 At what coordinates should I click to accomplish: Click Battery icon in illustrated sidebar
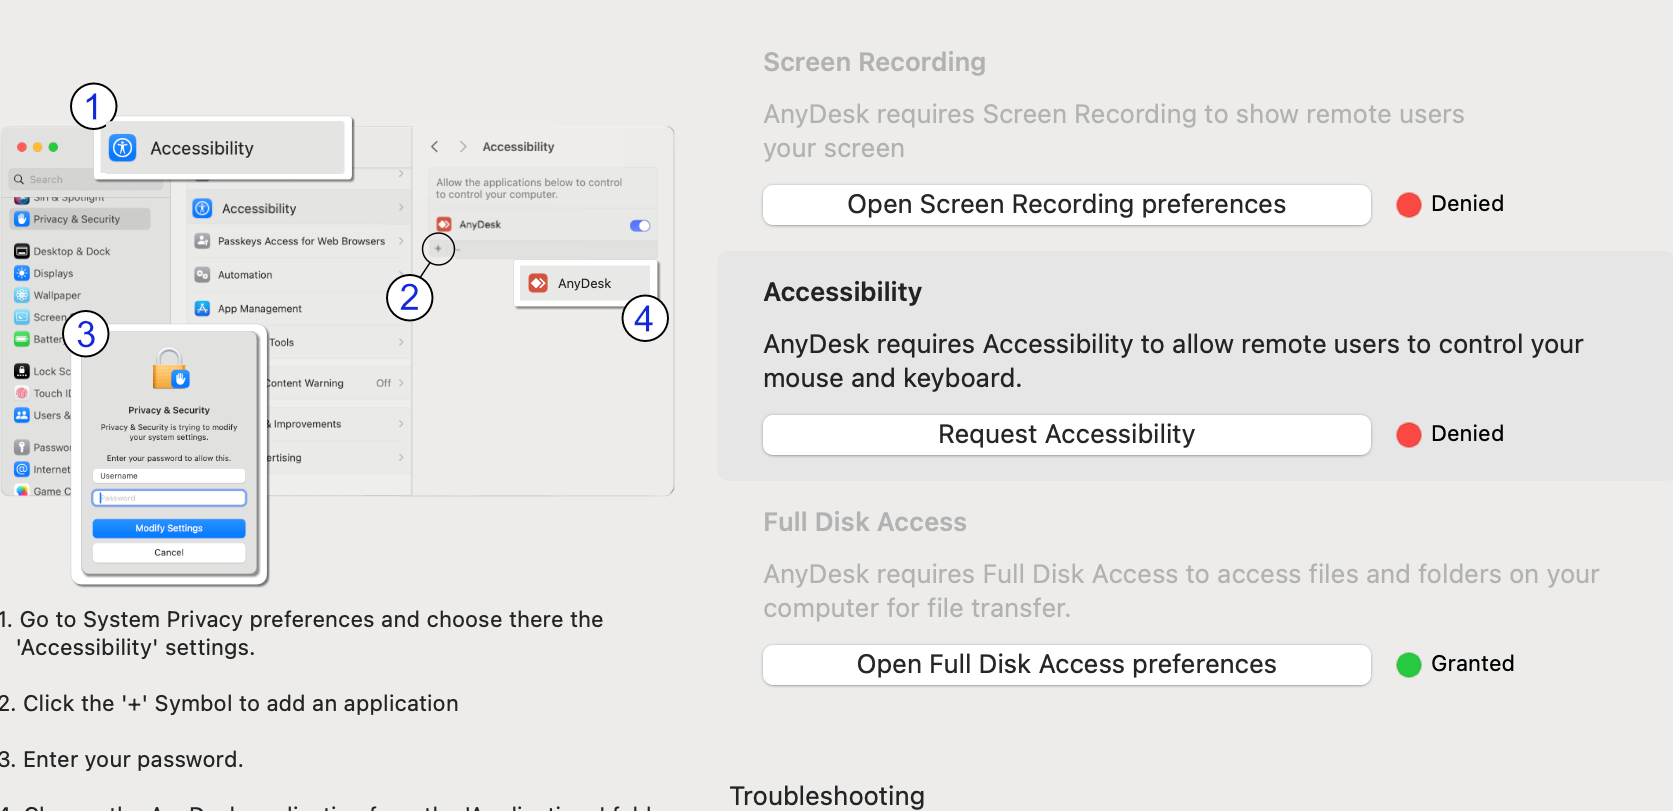click(x=22, y=339)
